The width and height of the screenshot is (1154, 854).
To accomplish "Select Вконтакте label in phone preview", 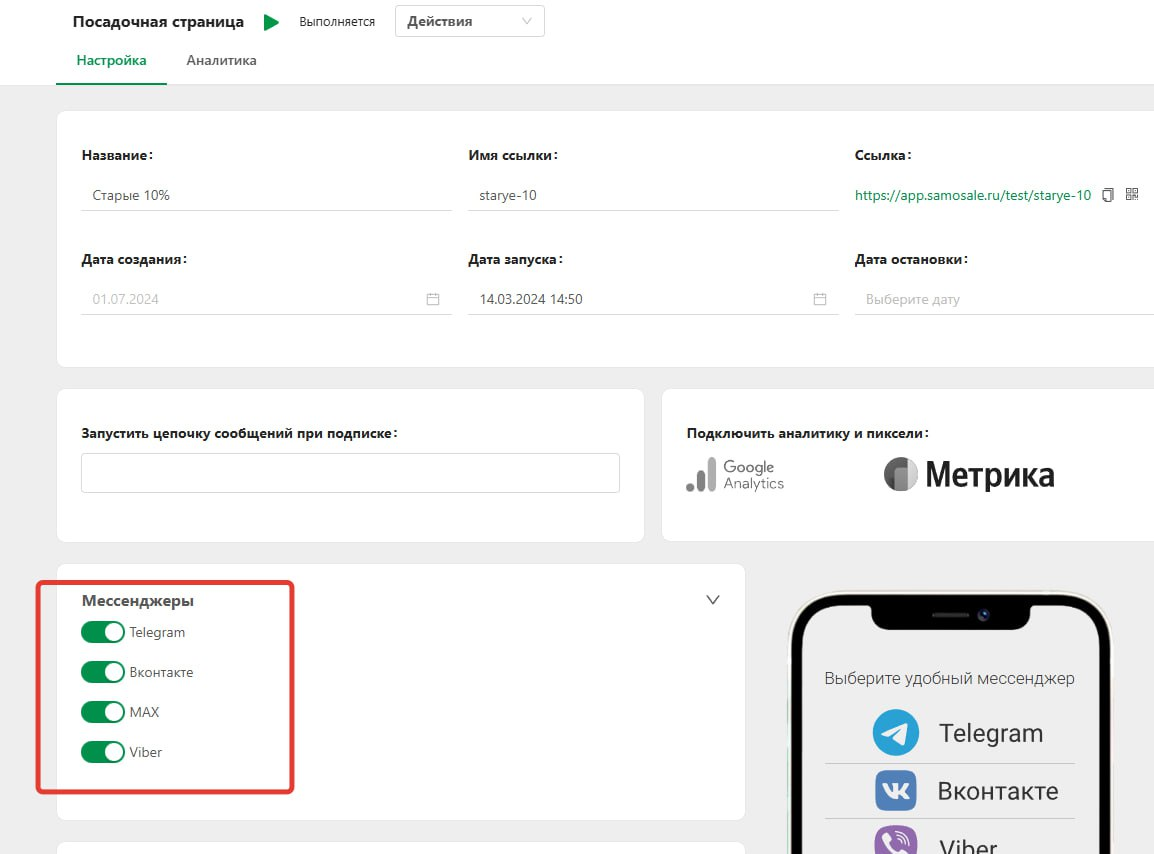I will click(x=998, y=791).
